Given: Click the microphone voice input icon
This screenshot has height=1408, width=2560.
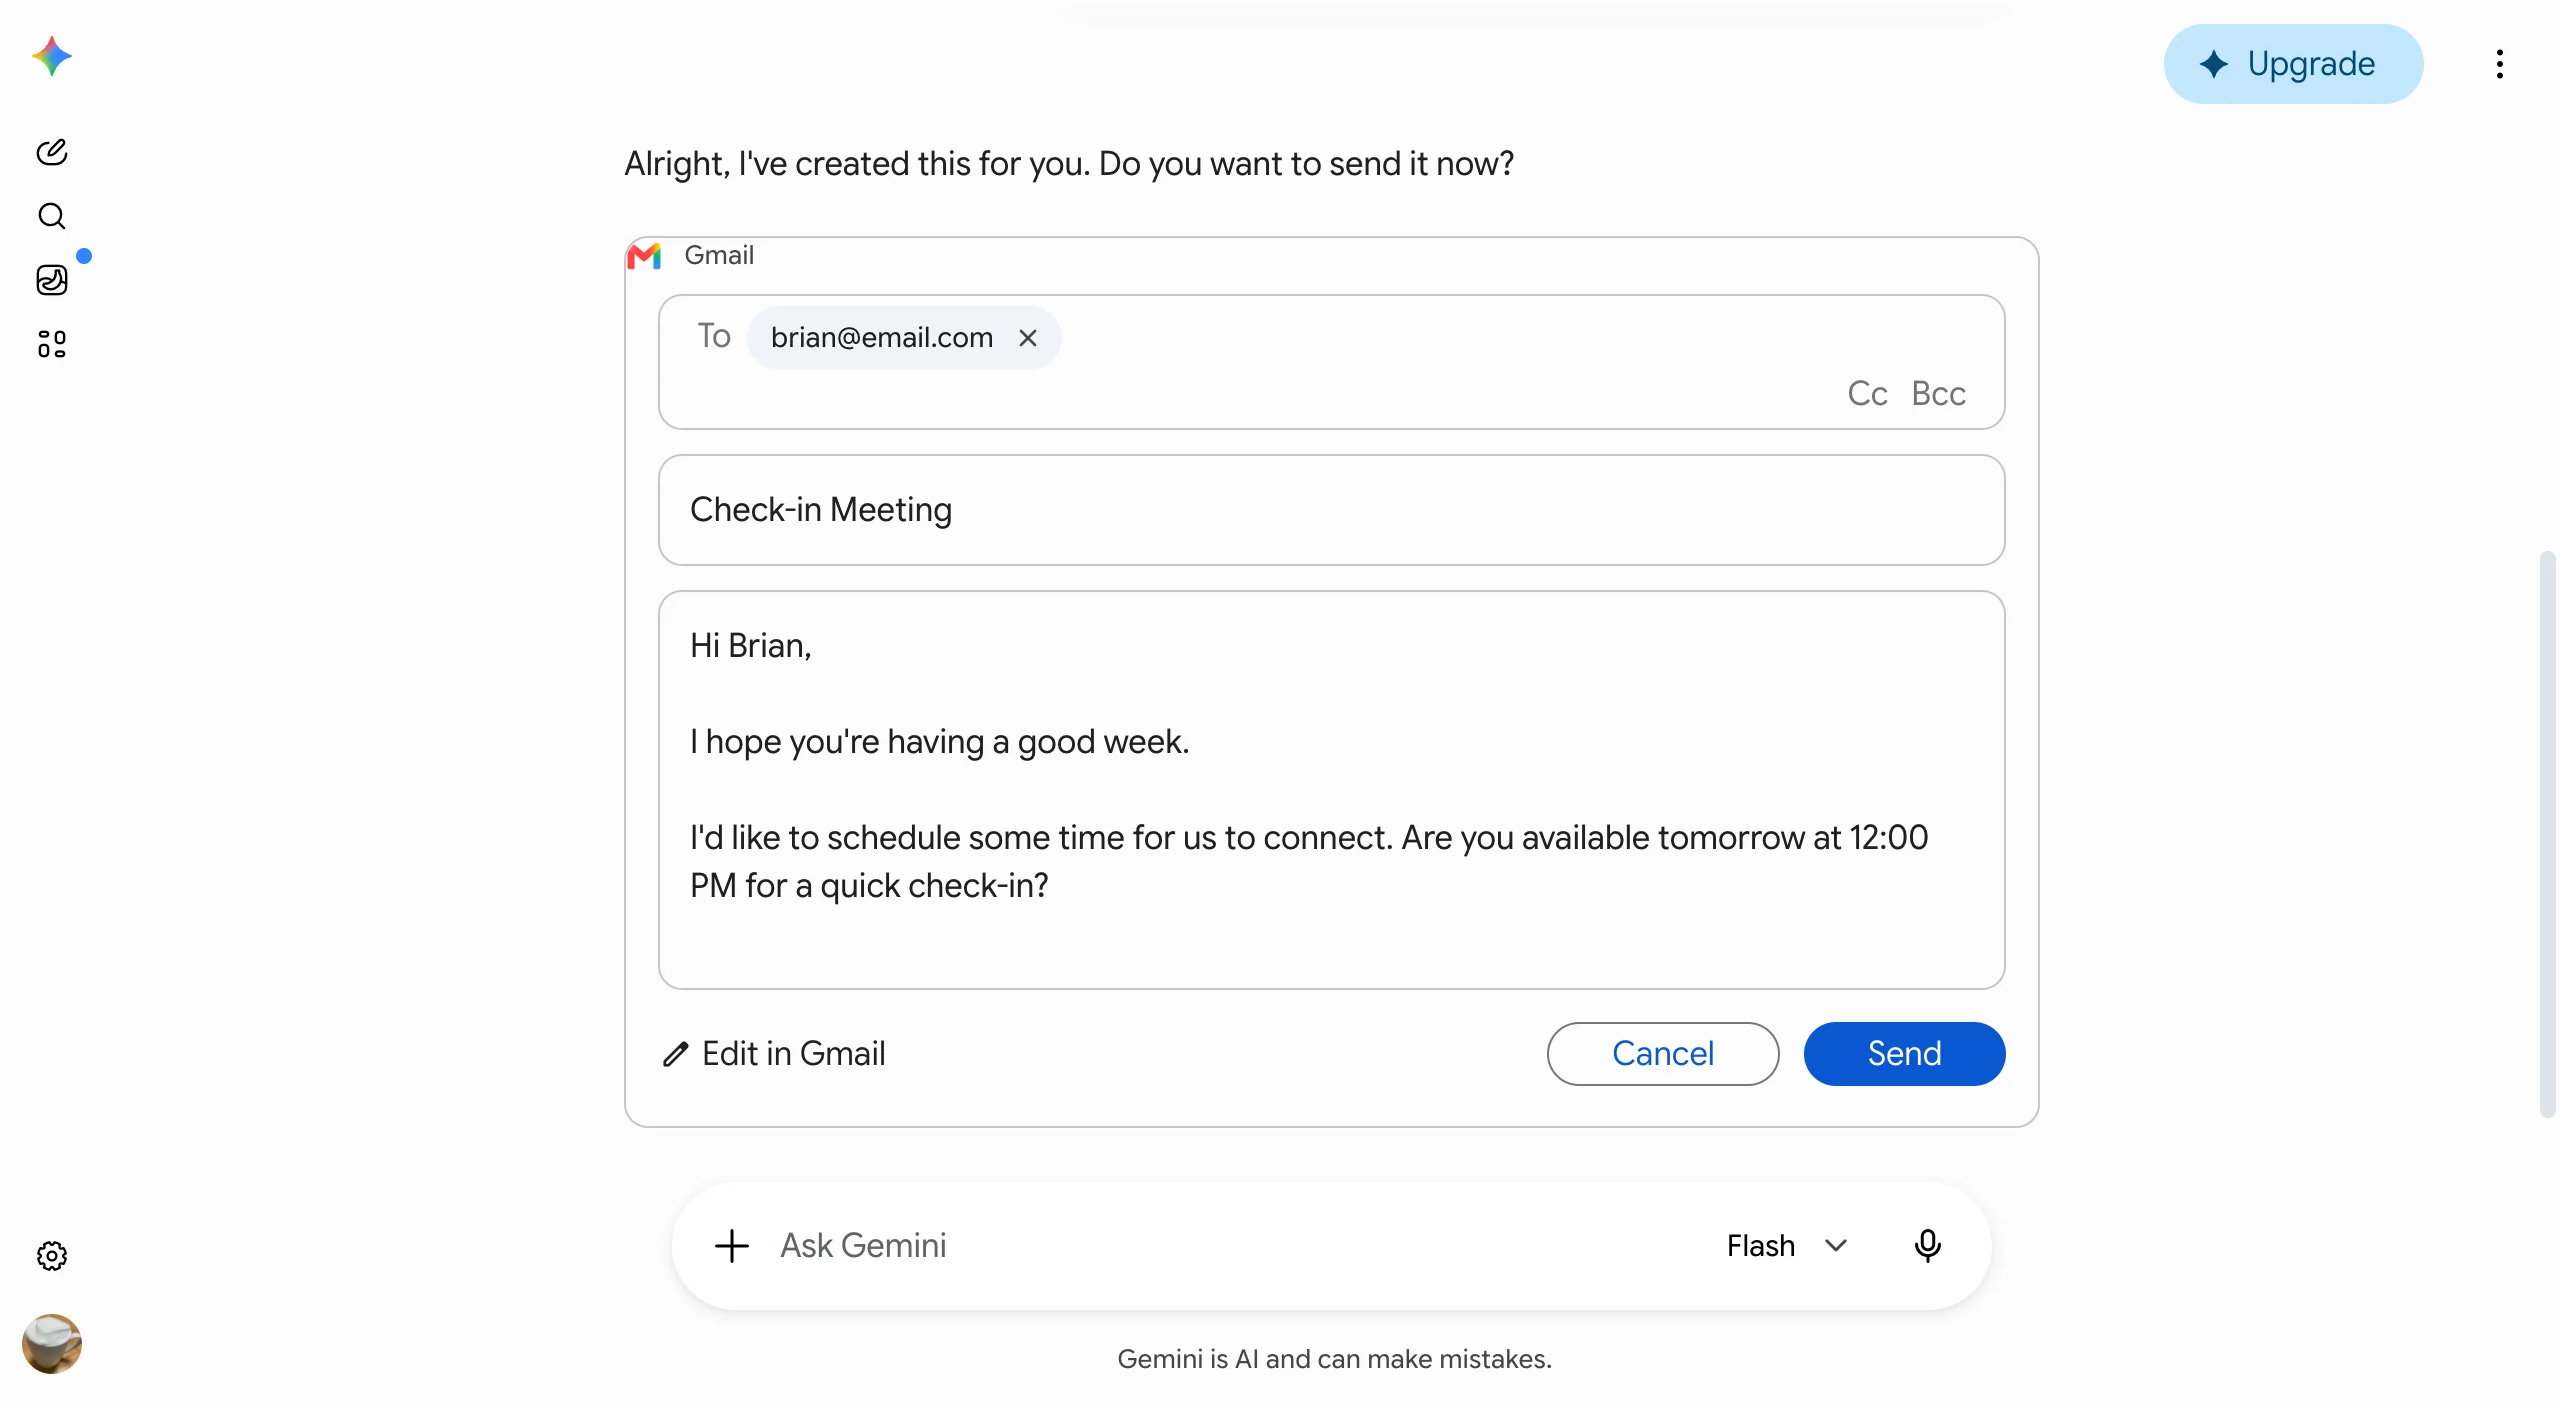Looking at the screenshot, I should (x=1928, y=1246).
